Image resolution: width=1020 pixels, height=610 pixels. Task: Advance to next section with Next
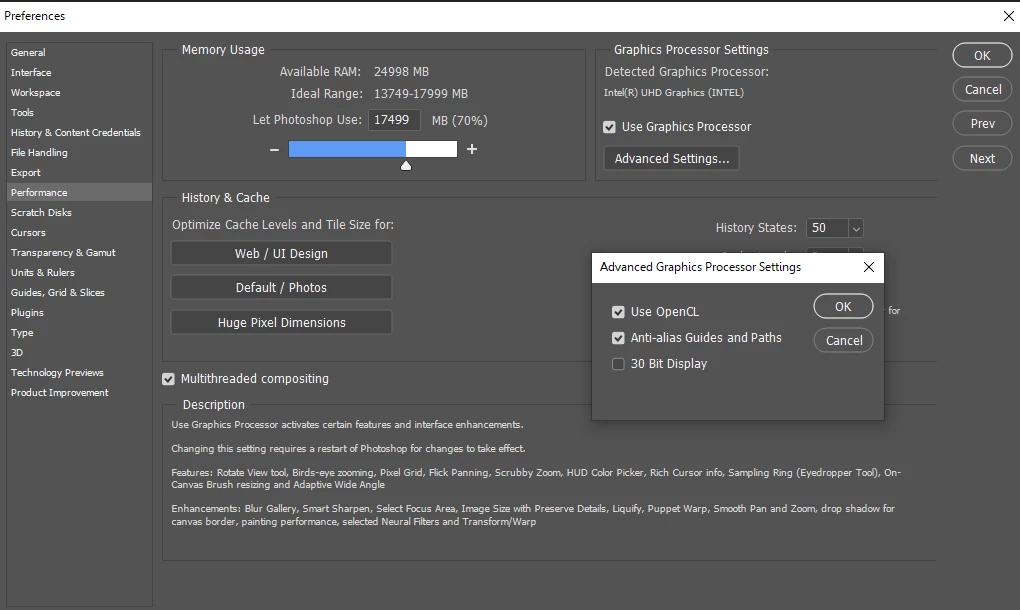coord(982,159)
